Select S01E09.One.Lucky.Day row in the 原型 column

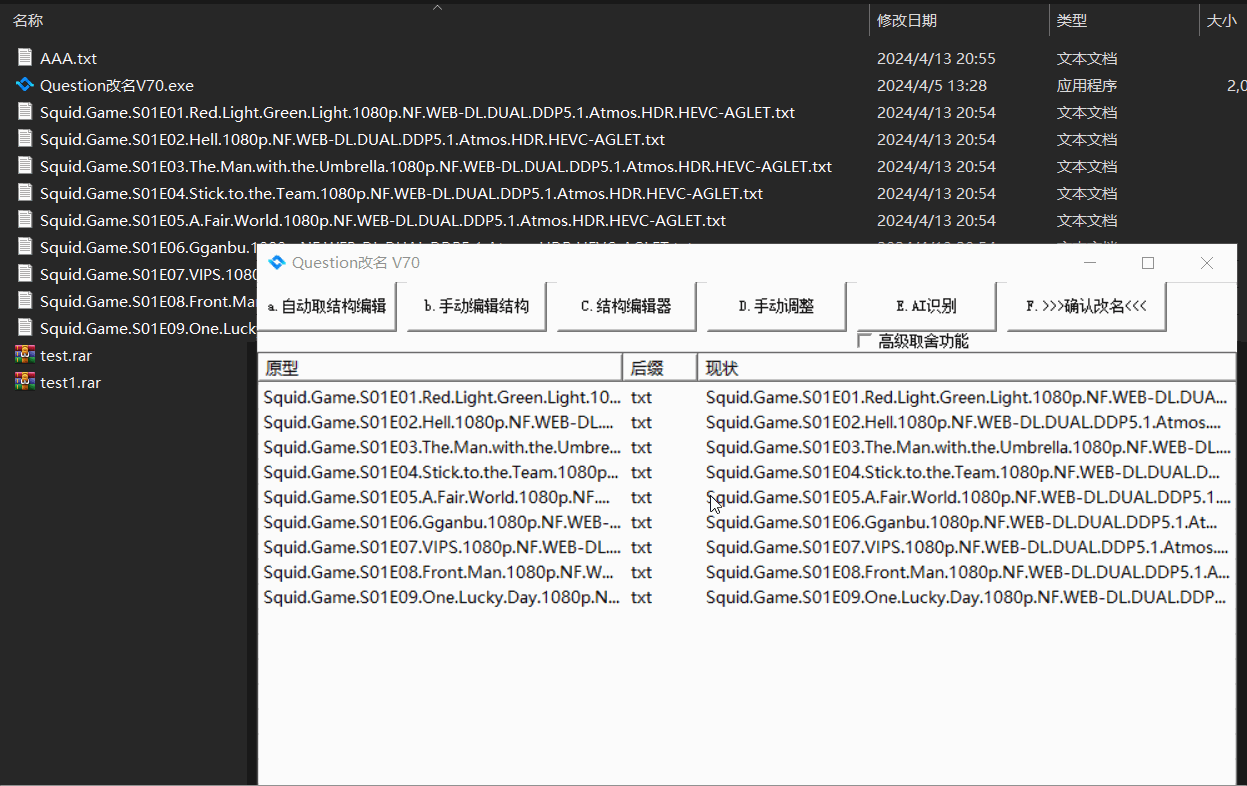pos(442,597)
